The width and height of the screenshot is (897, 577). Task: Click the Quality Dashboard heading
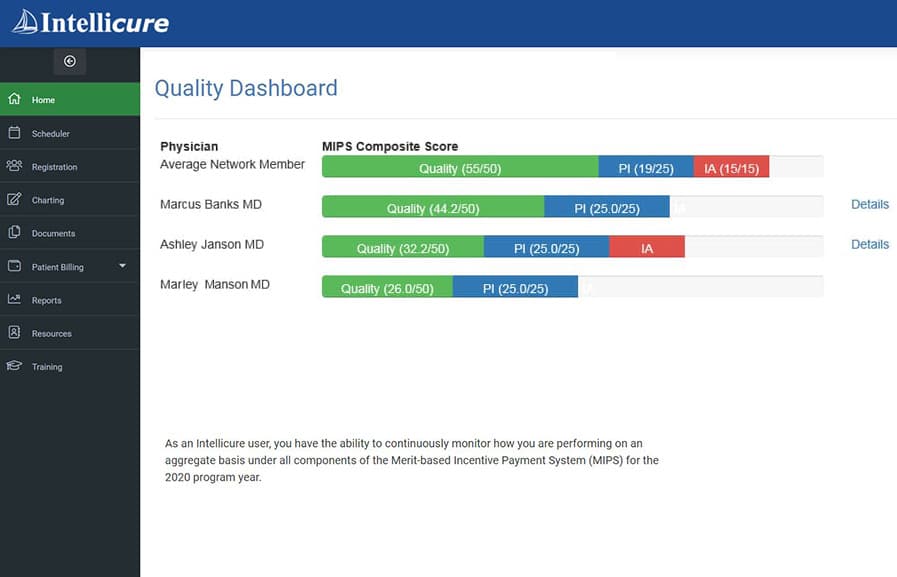click(x=246, y=88)
